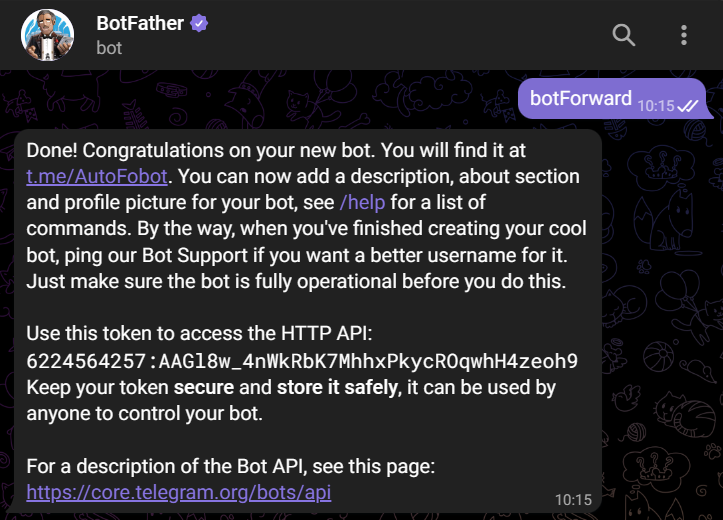Screen dimensions: 723x520
Task: Click the bold word 'secure' in the message
Action: point(203,387)
